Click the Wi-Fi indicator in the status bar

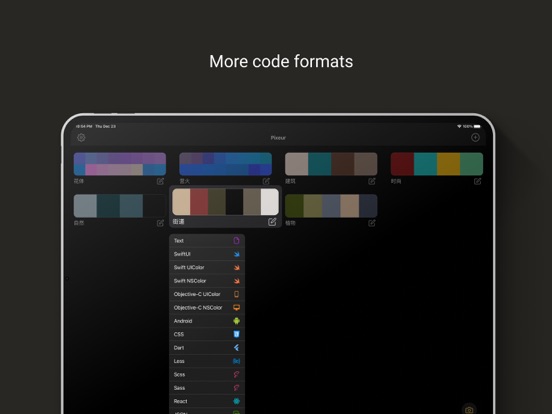coord(459,126)
